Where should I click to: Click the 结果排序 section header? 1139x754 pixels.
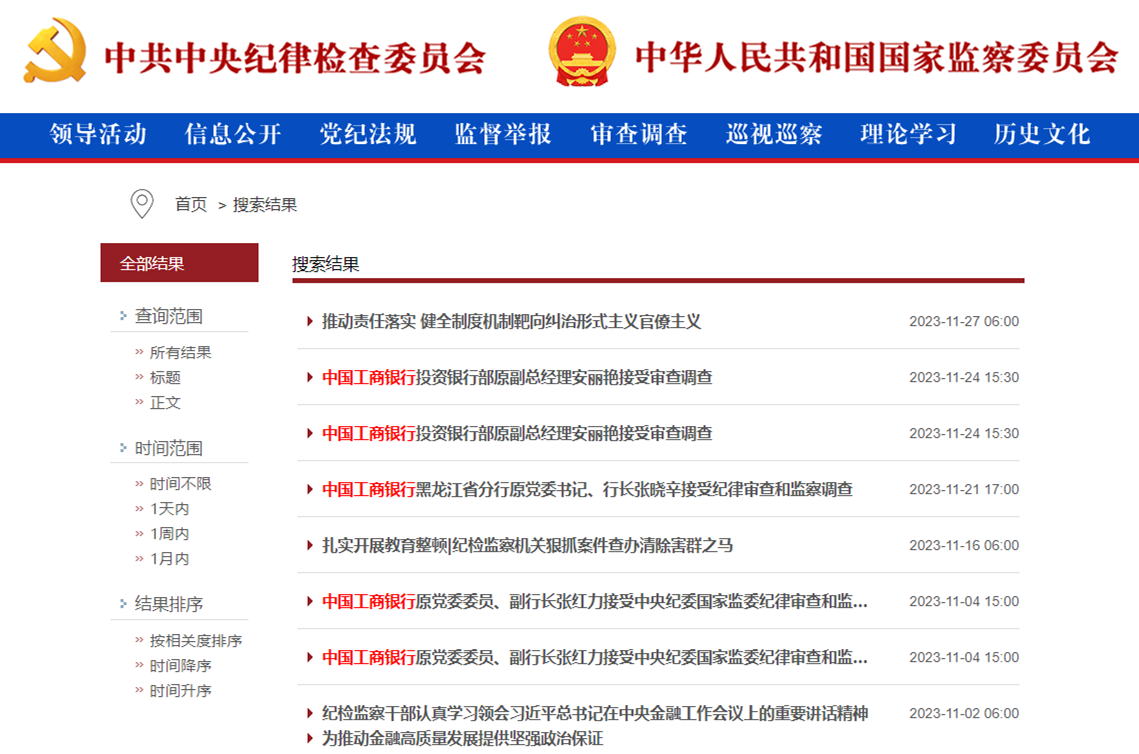click(x=169, y=604)
